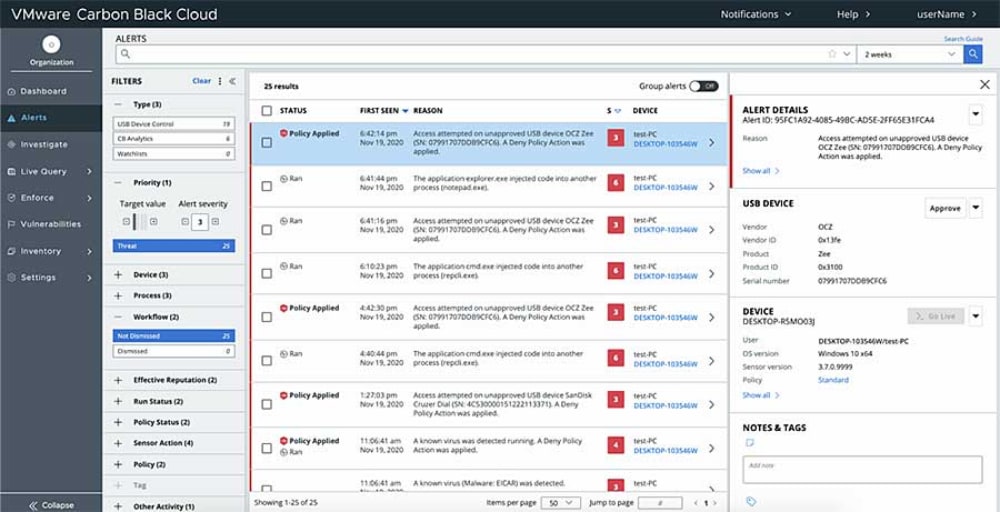Viewport: 1000px width, 512px height.
Task: Select USB Device Control filter
Action: pyautogui.click(x=173, y=124)
